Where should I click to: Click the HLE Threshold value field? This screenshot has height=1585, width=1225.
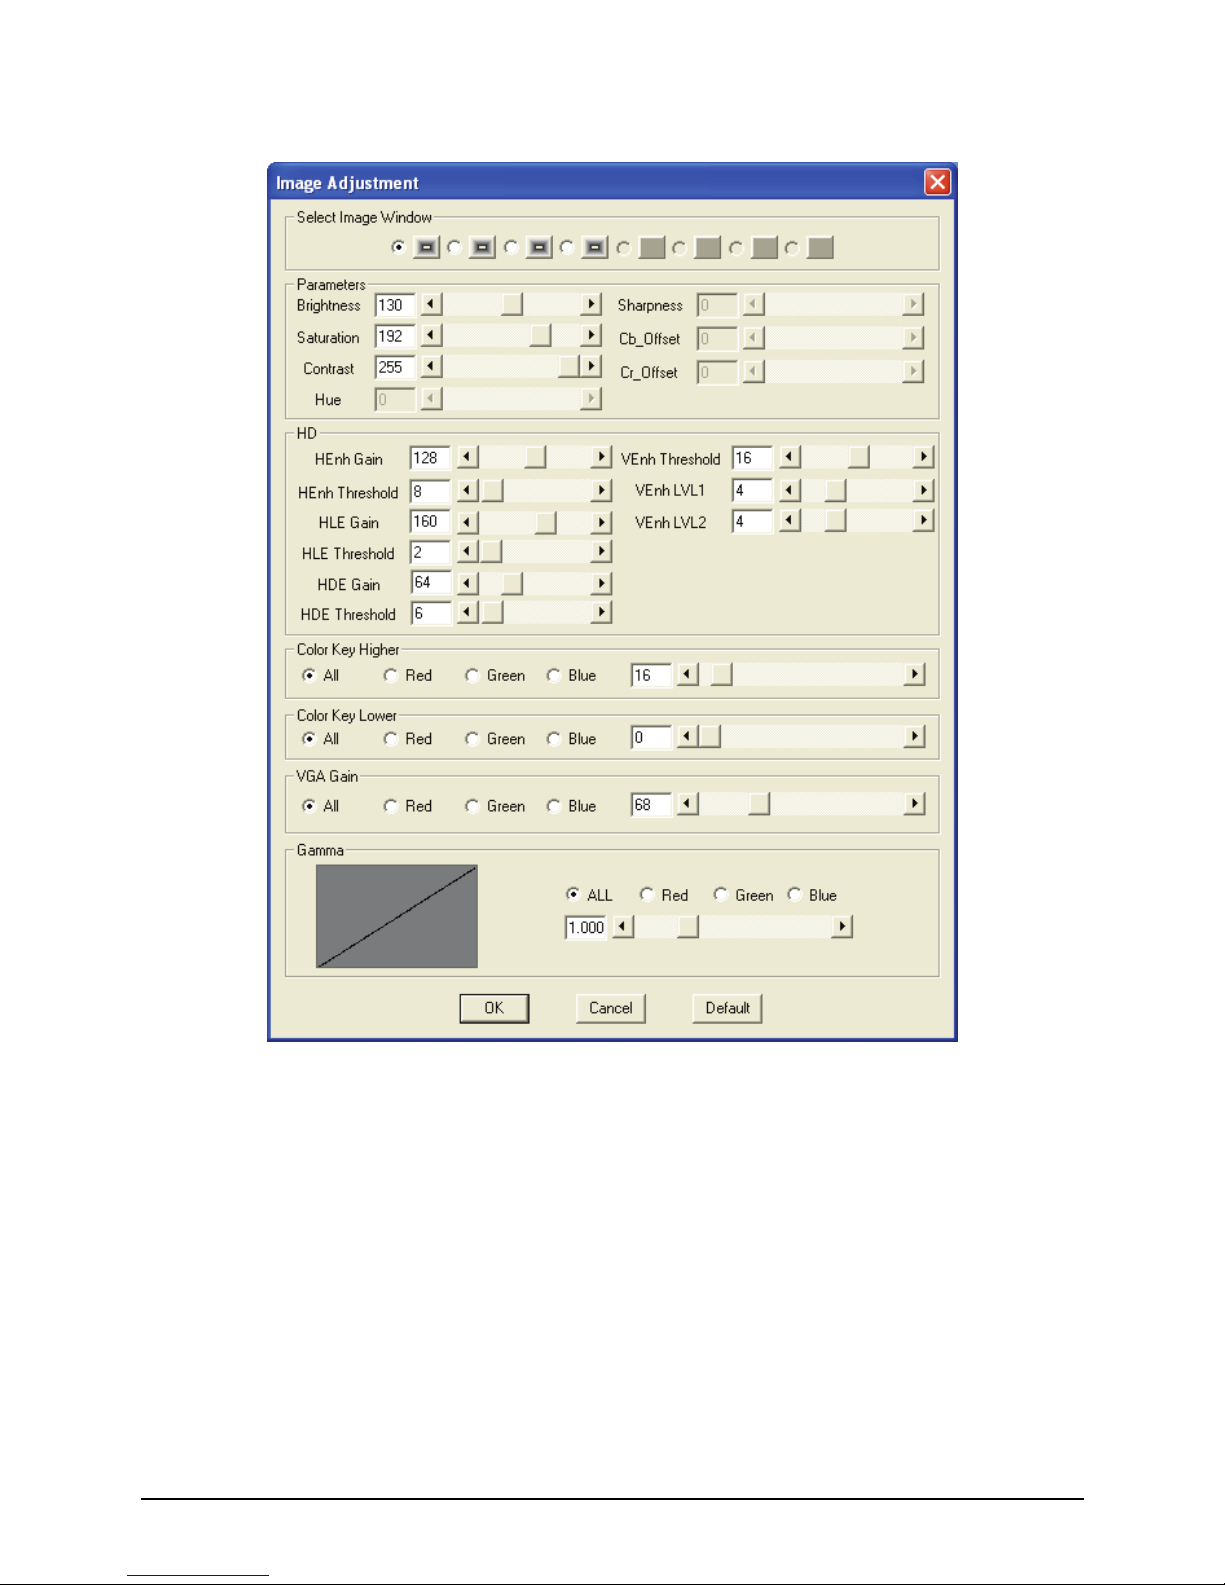pyautogui.click(x=430, y=553)
